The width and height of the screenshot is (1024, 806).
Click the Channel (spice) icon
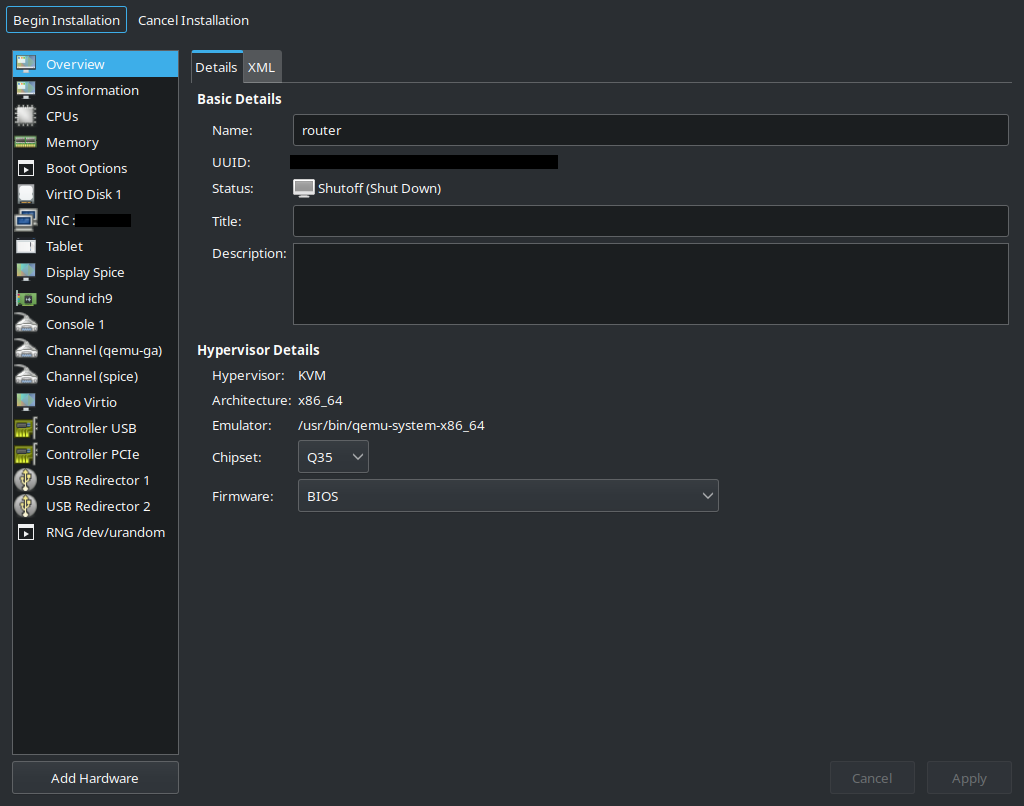(26, 376)
